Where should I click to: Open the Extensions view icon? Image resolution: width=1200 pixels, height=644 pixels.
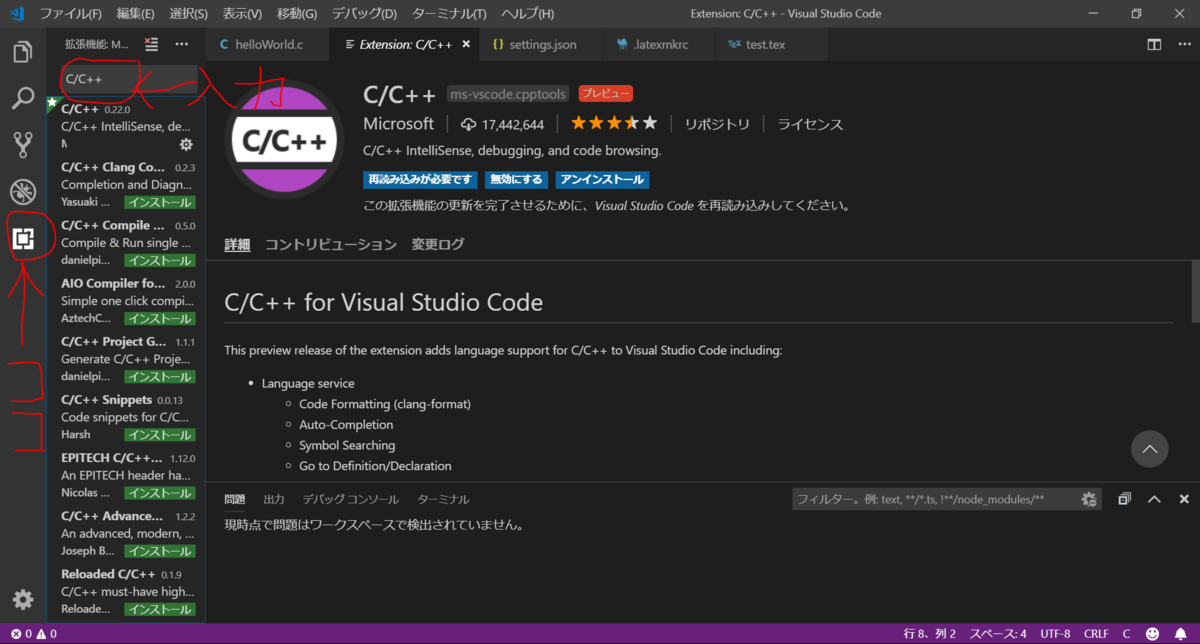(x=22, y=239)
